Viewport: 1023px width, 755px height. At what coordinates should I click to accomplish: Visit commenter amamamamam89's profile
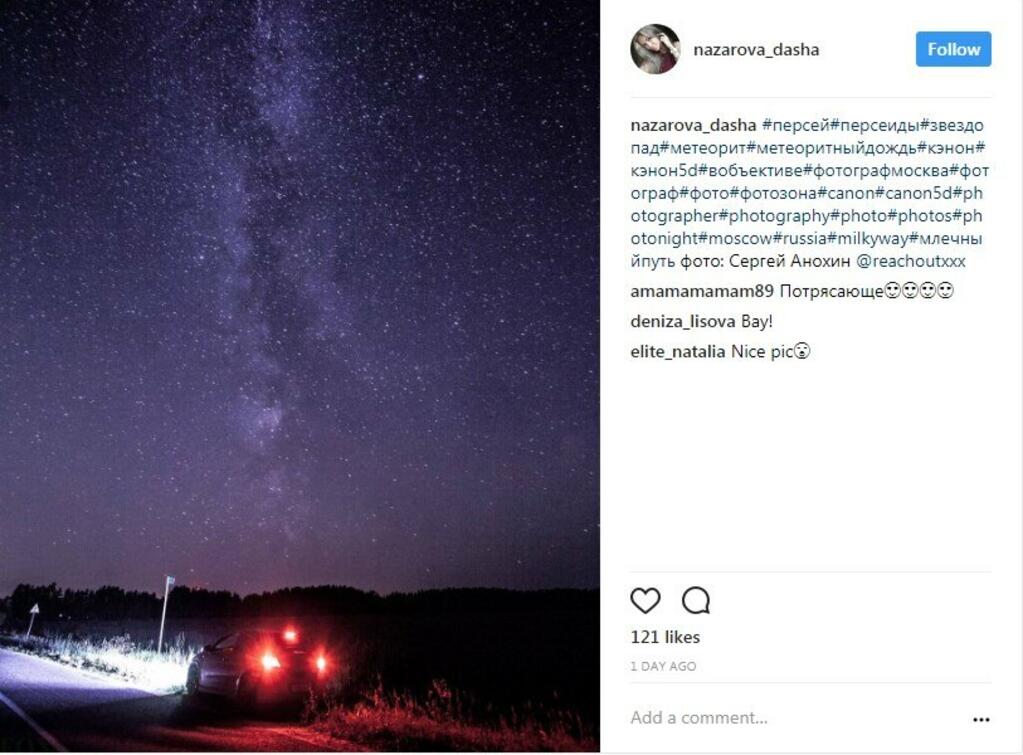pyautogui.click(x=701, y=291)
